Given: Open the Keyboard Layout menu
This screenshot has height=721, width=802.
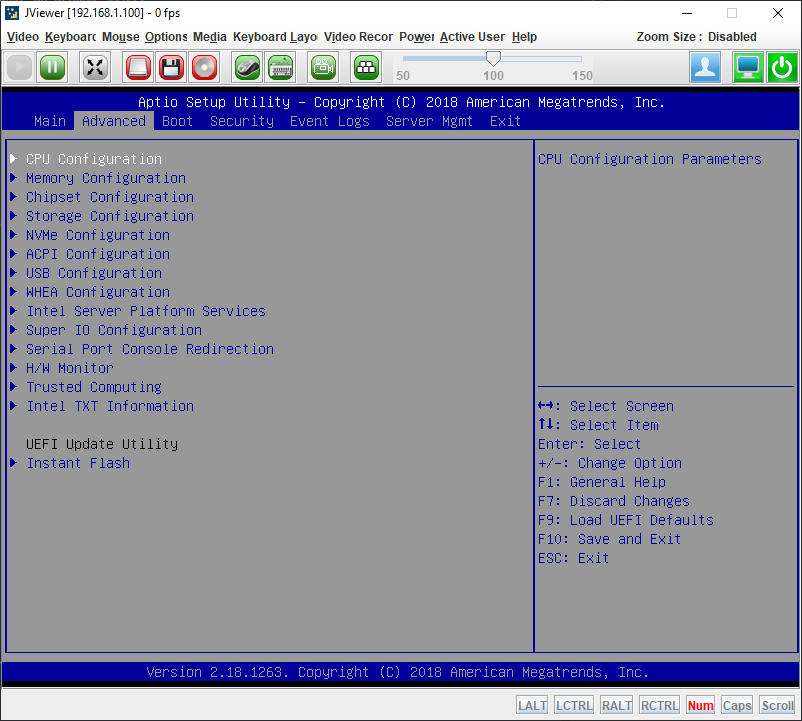Looking at the screenshot, I should [275, 37].
